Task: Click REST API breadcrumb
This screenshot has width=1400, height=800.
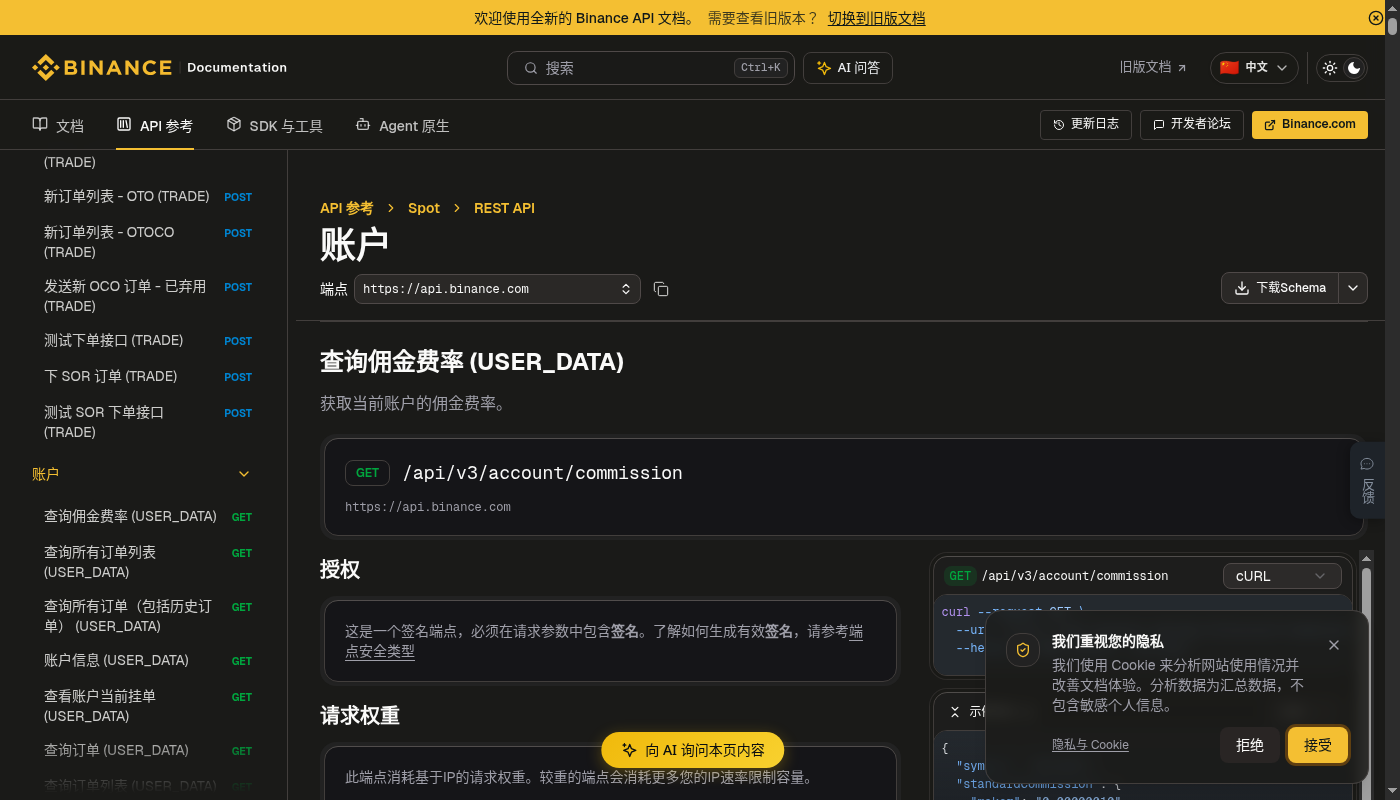Action: coord(504,208)
